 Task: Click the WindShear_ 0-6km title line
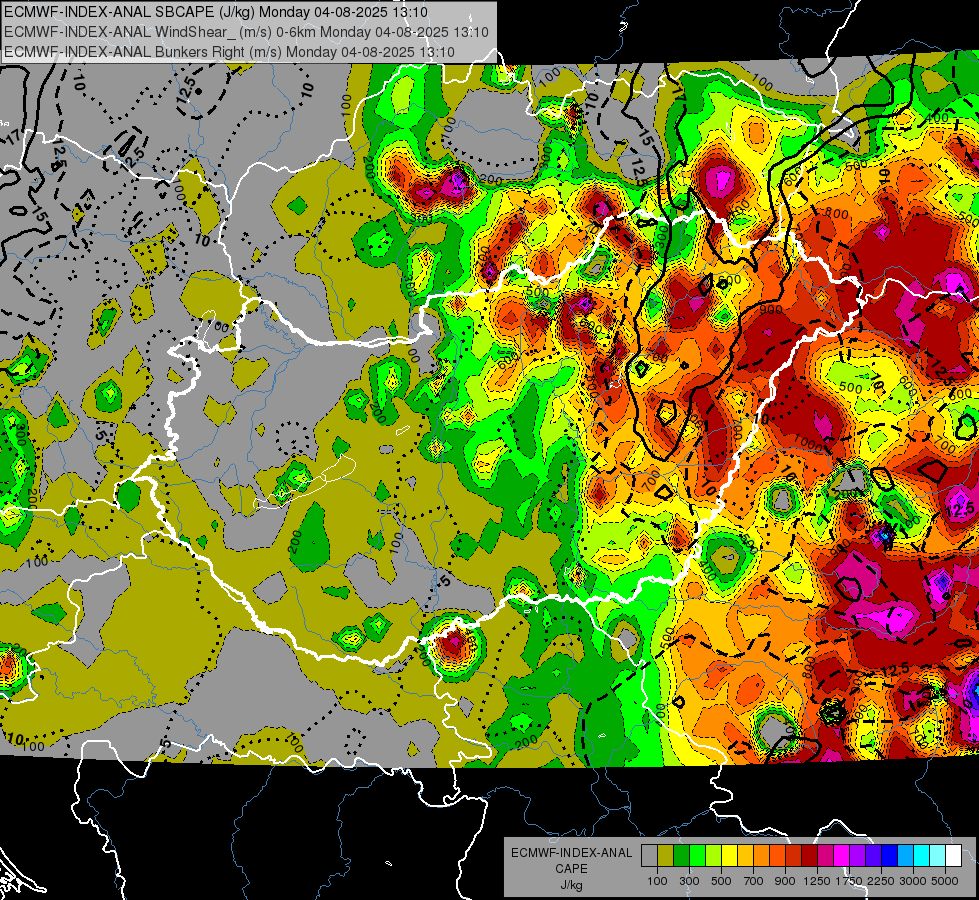tap(246, 32)
